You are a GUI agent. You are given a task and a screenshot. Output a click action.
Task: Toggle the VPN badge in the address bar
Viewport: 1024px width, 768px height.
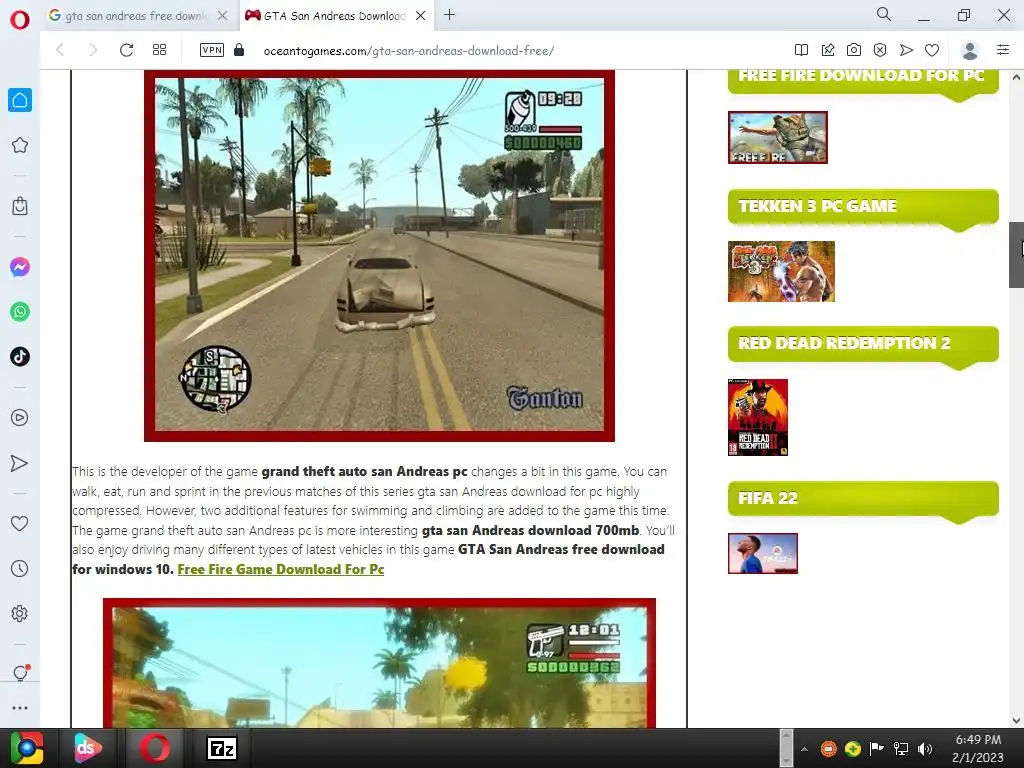[x=212, y=50]
